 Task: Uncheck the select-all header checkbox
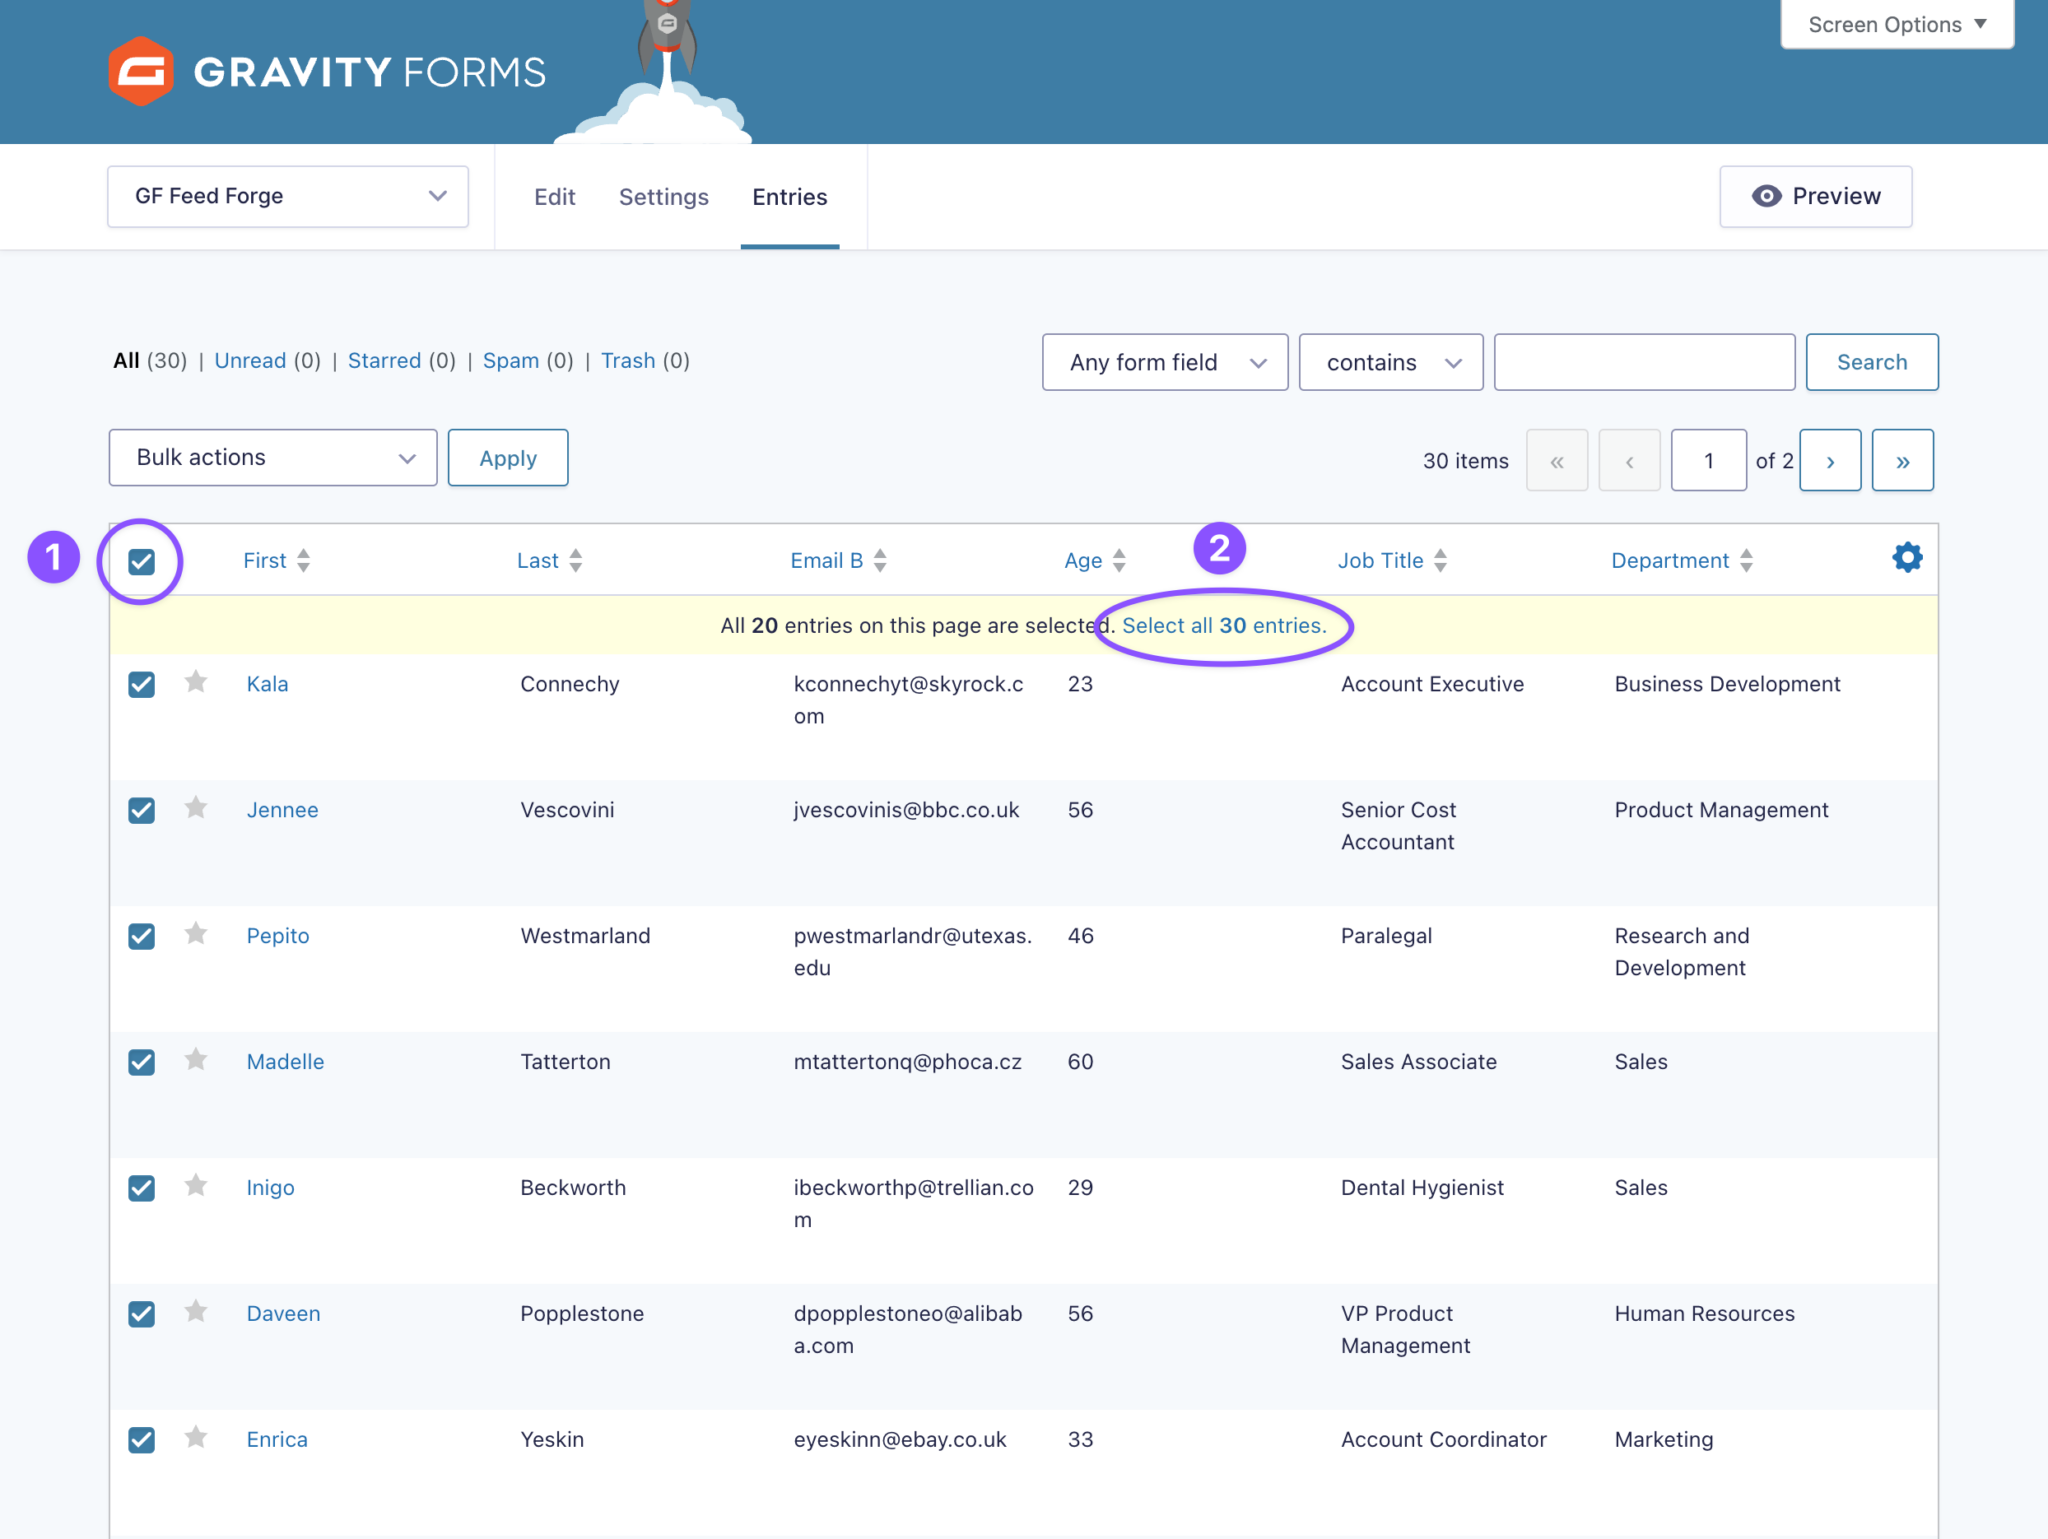pyautogui.click(x=142, y=562)
